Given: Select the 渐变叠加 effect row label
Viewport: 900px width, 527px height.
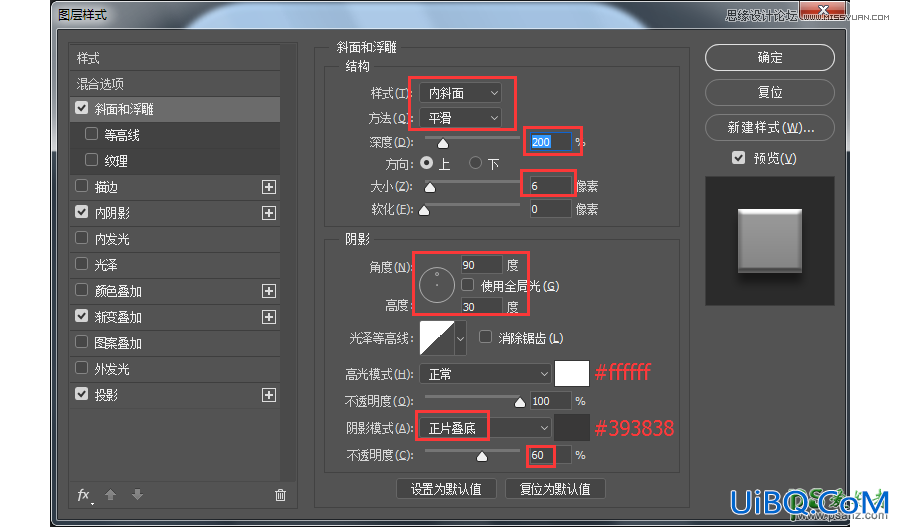Looking at the screenshot, I should coord(118,317).
